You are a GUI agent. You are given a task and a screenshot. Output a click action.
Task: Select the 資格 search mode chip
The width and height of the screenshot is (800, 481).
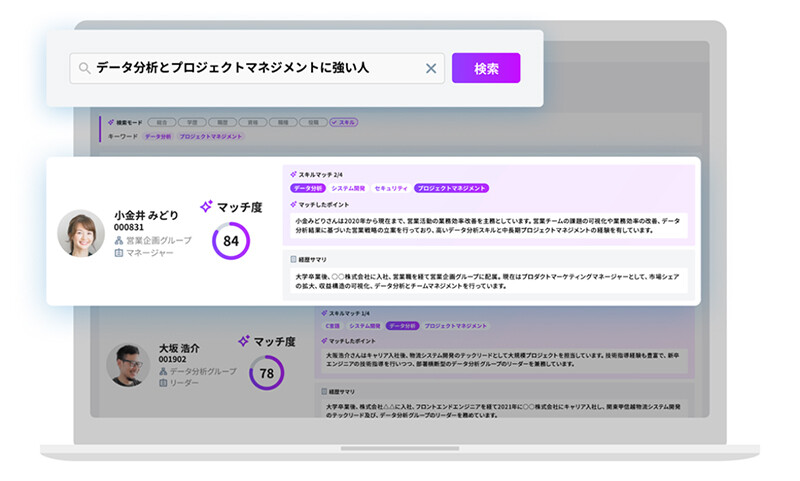tap(253, 122)
